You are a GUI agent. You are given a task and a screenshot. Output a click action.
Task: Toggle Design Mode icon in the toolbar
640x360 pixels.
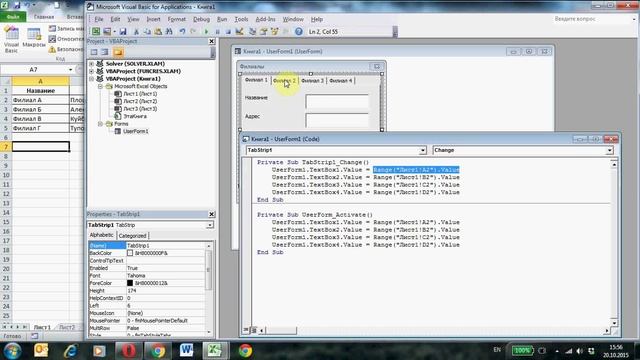240,31
